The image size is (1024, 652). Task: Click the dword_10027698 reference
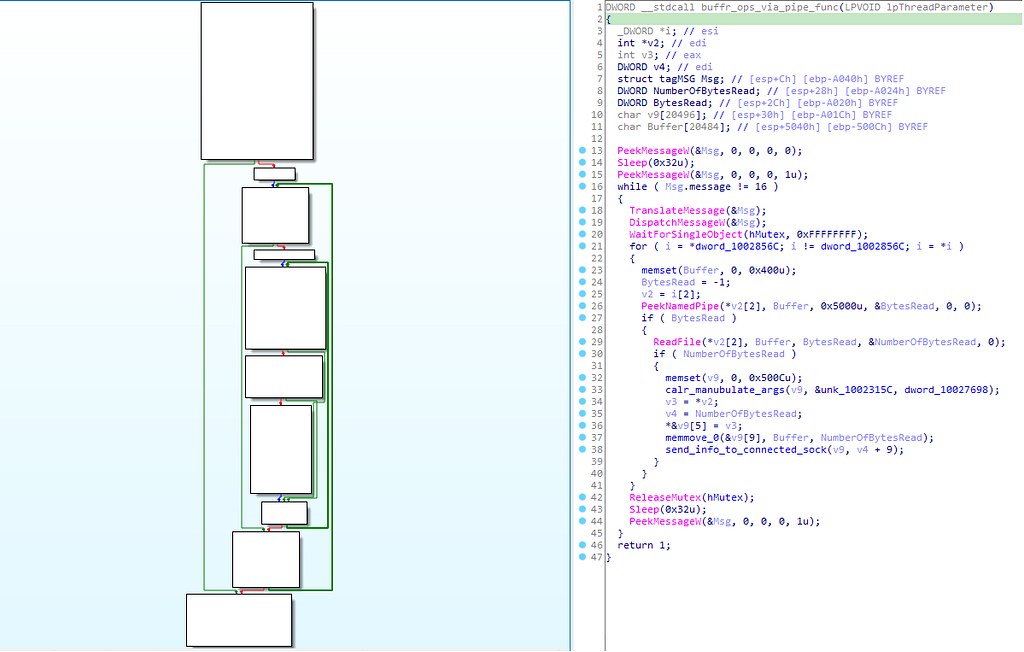tap(948, 390)
